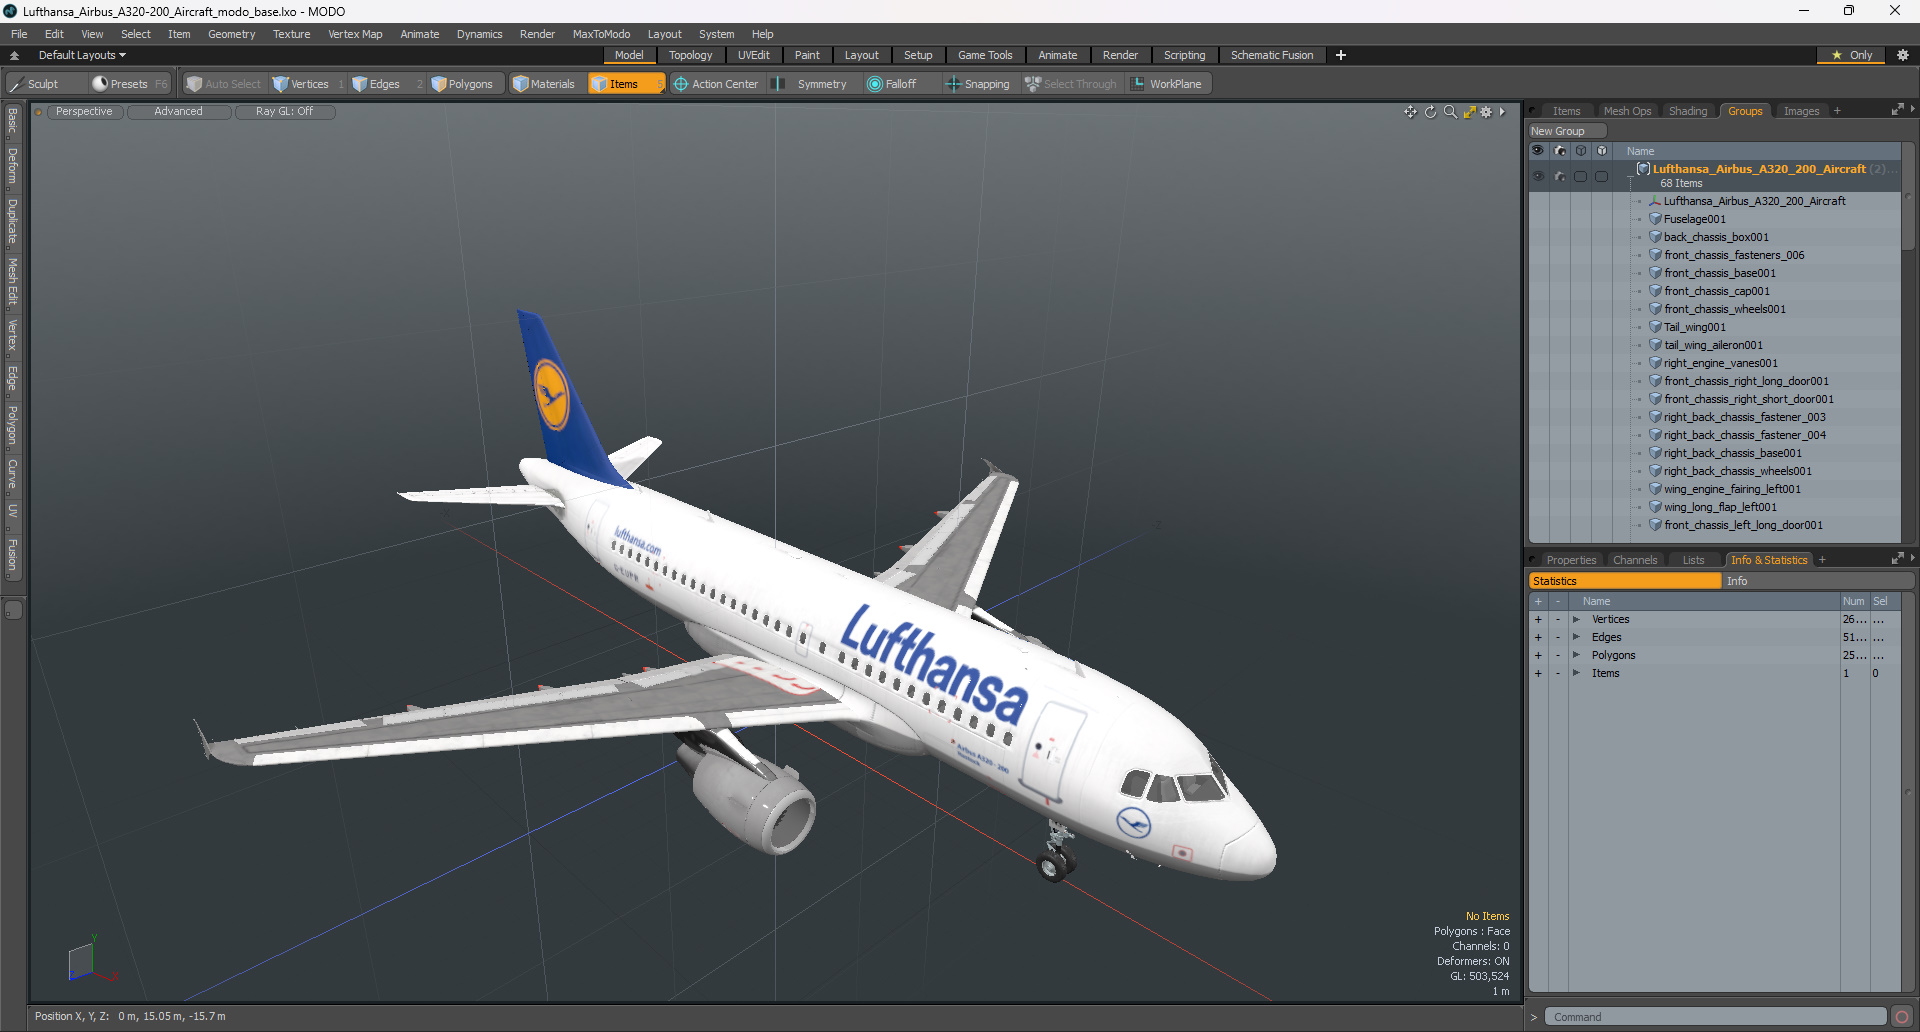Open the Basic vertical sidebar tab
Viewport: 1920px width, 1032px height.
click(12, 121)
